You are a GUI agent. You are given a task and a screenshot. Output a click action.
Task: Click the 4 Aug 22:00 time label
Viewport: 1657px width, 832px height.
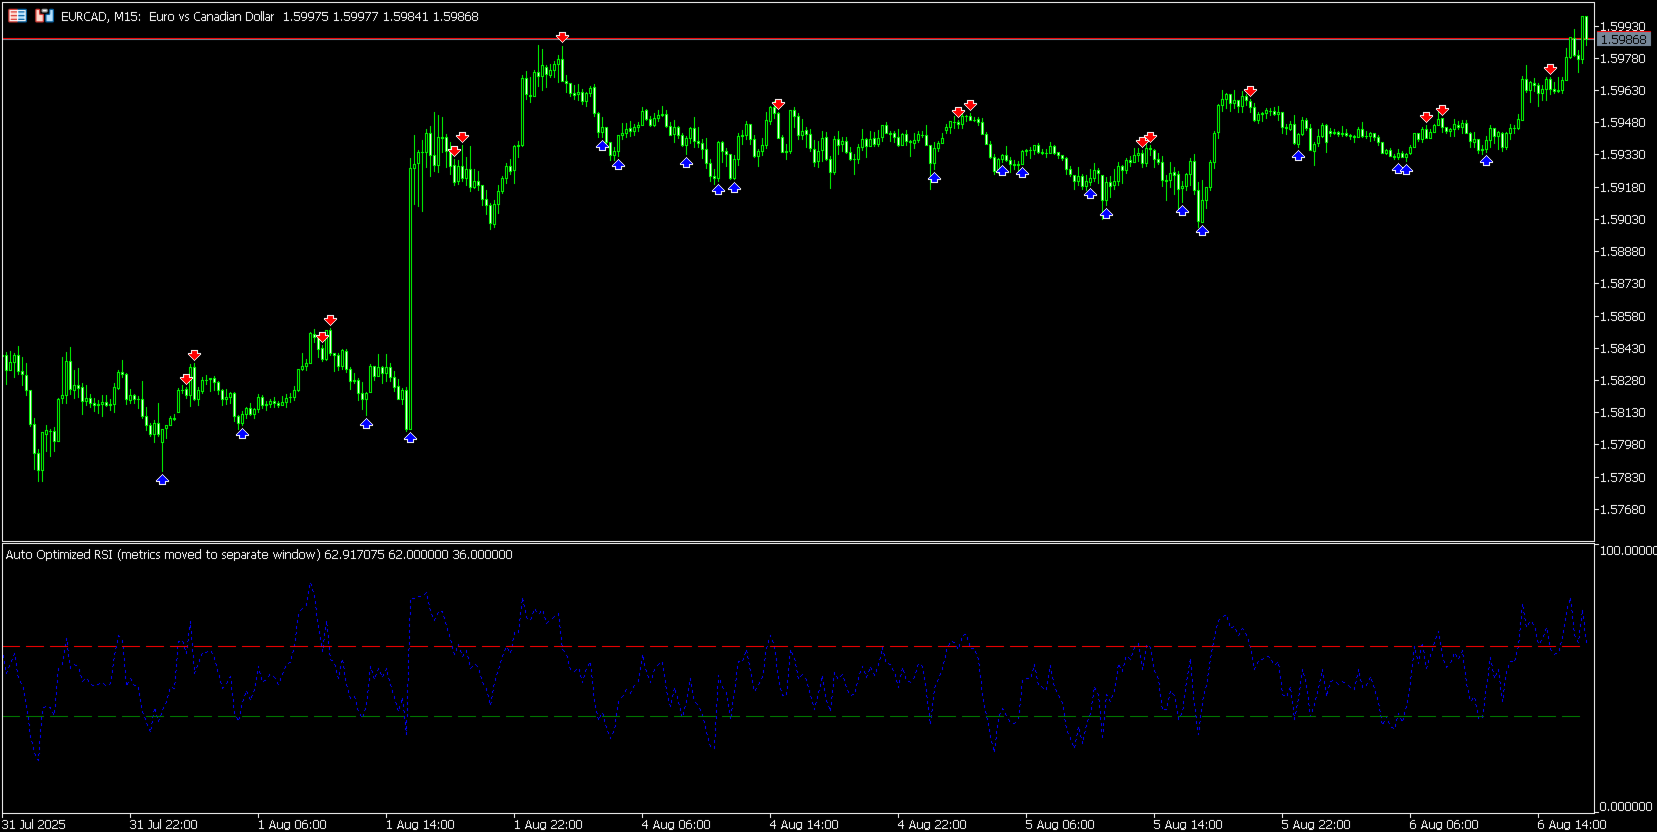click(x=932, y=824)
